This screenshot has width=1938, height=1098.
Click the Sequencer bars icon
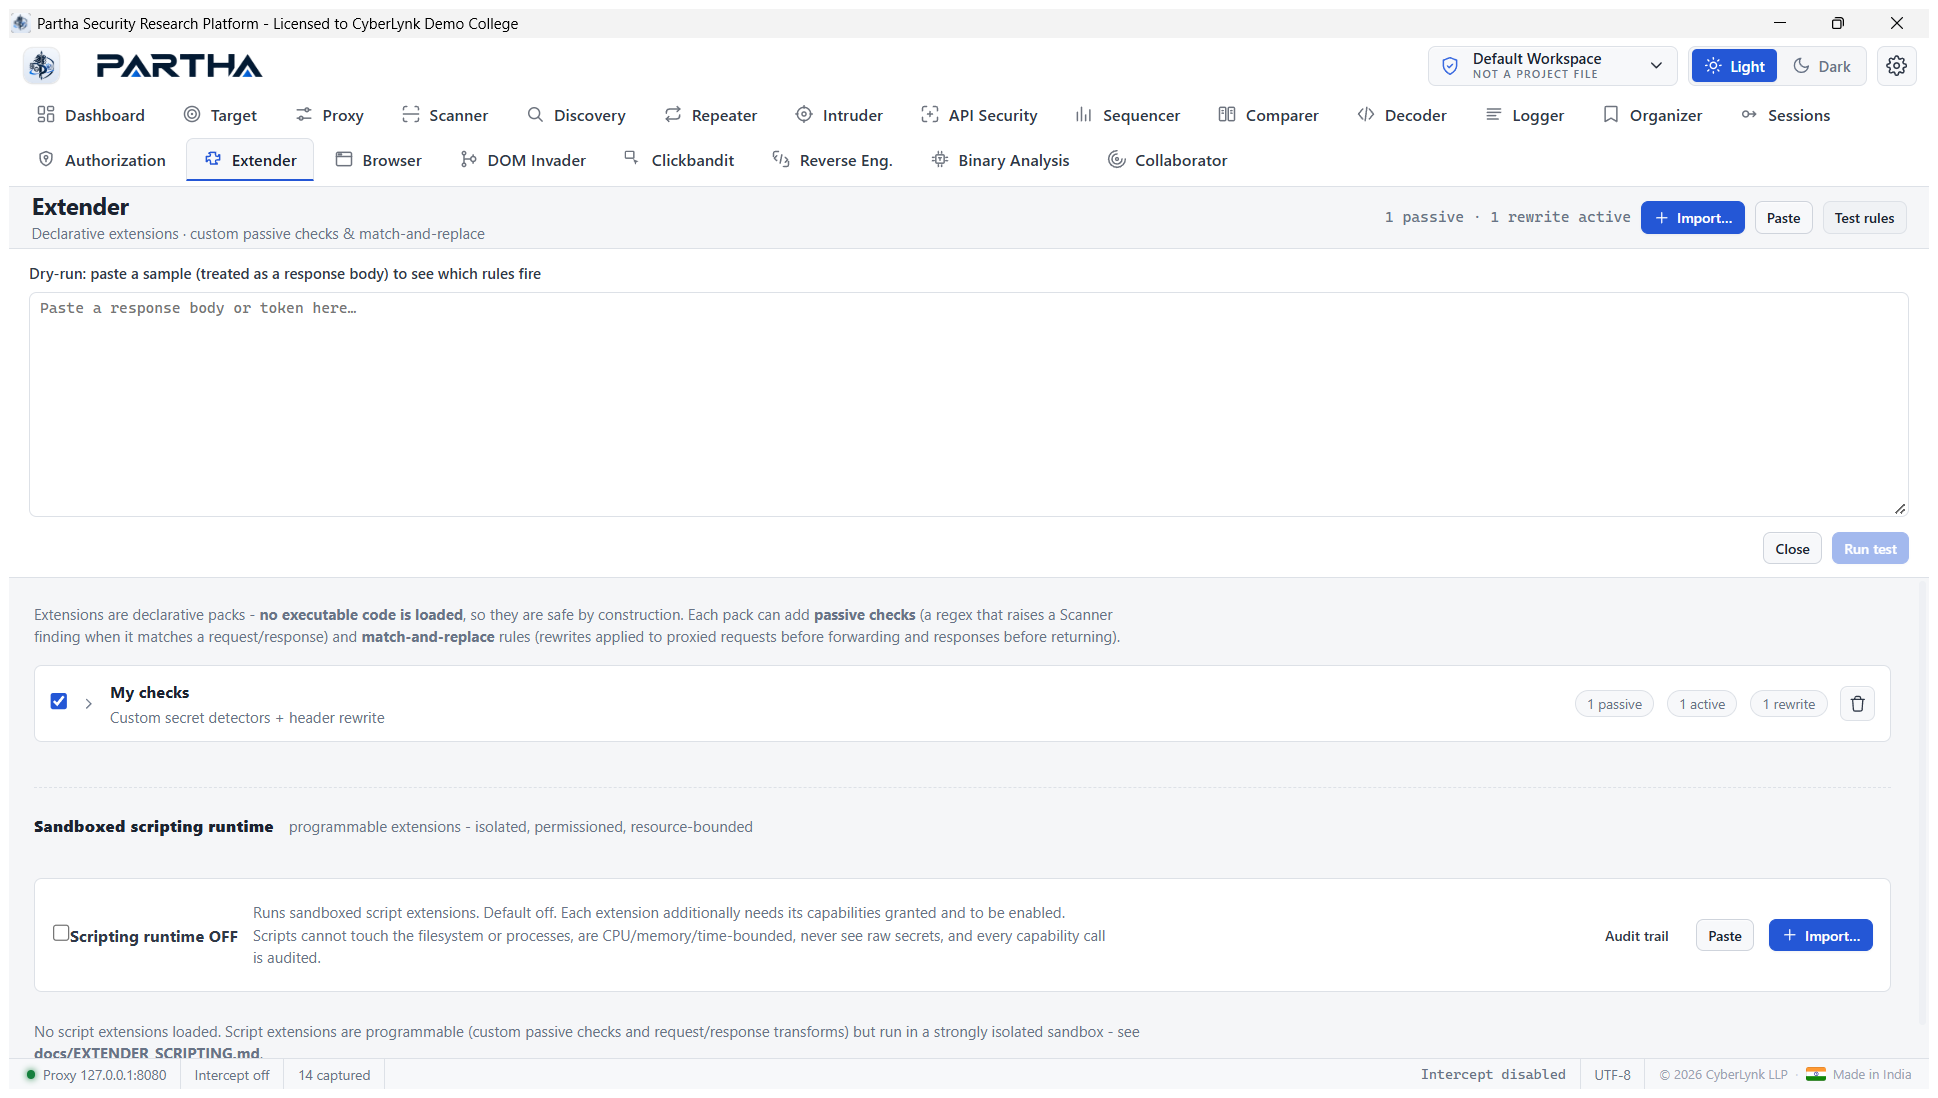pos(1084,115)
